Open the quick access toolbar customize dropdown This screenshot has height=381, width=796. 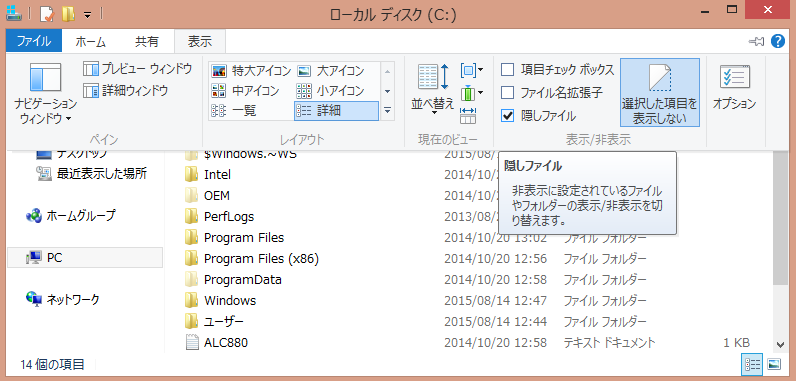pos(87,15)
